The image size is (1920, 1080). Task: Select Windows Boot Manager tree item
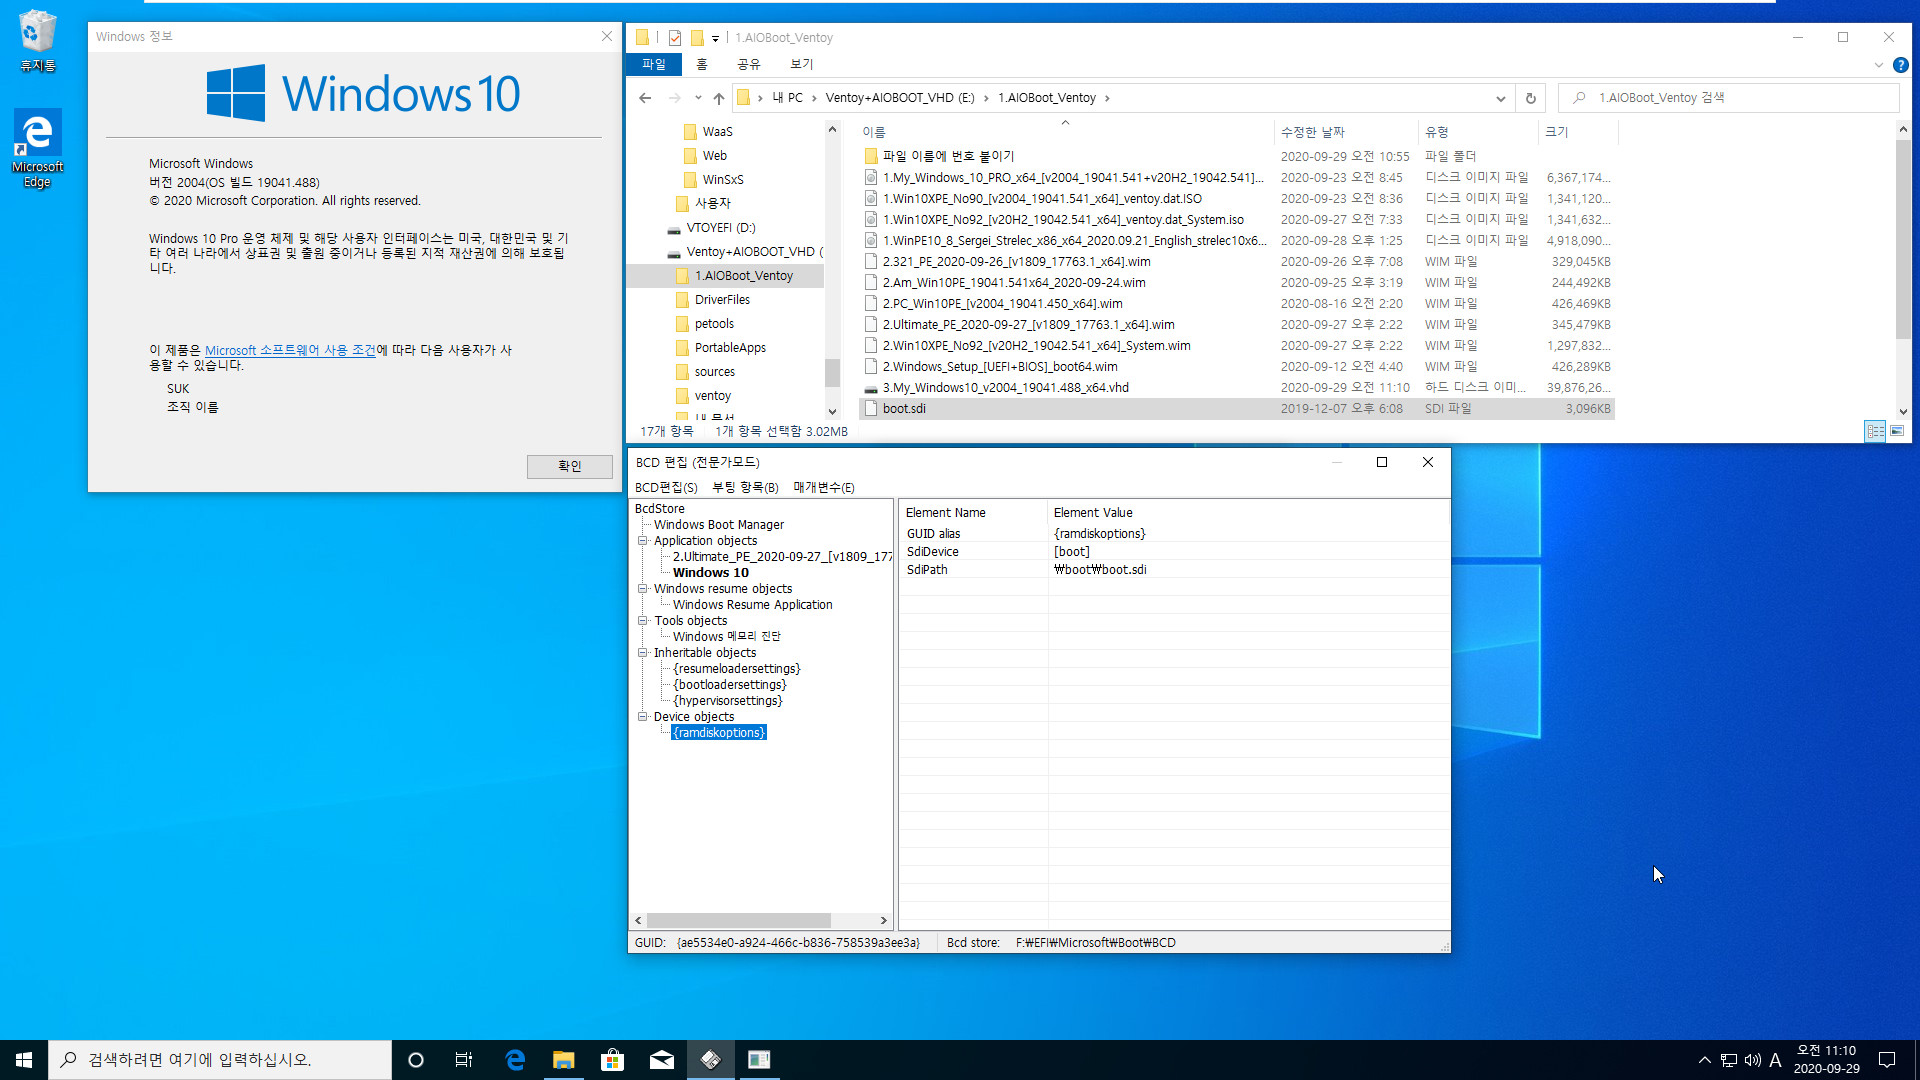pyautogui.click(x=718, y=525)
